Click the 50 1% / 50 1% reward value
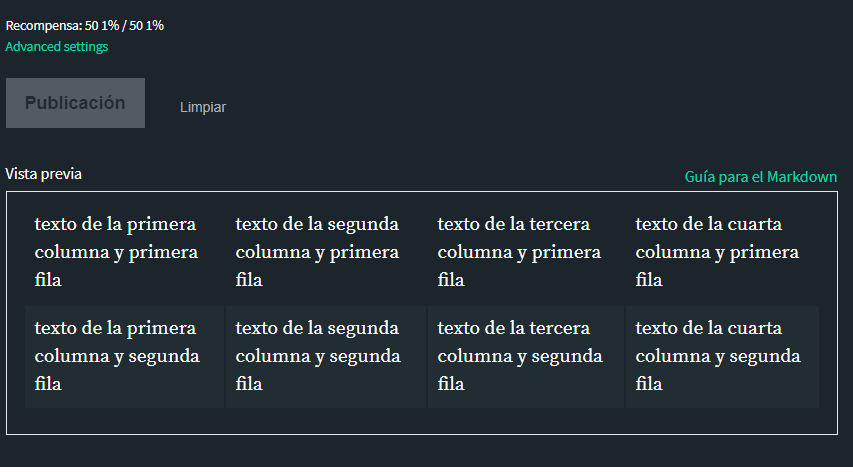 click(124, 26)
